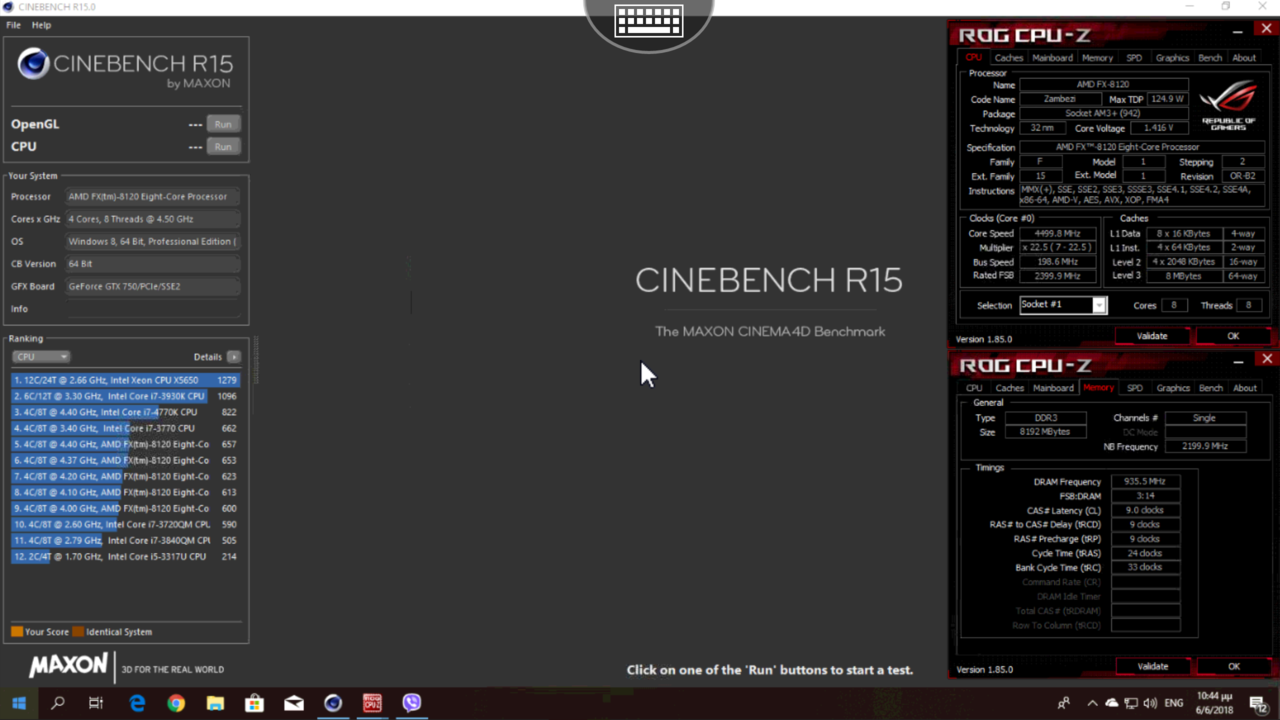Click the GFX Board GeForce GTX 750 field
Image resolution: width=1280 pixels, height=720 pixels.
click(x=153, y=286)
